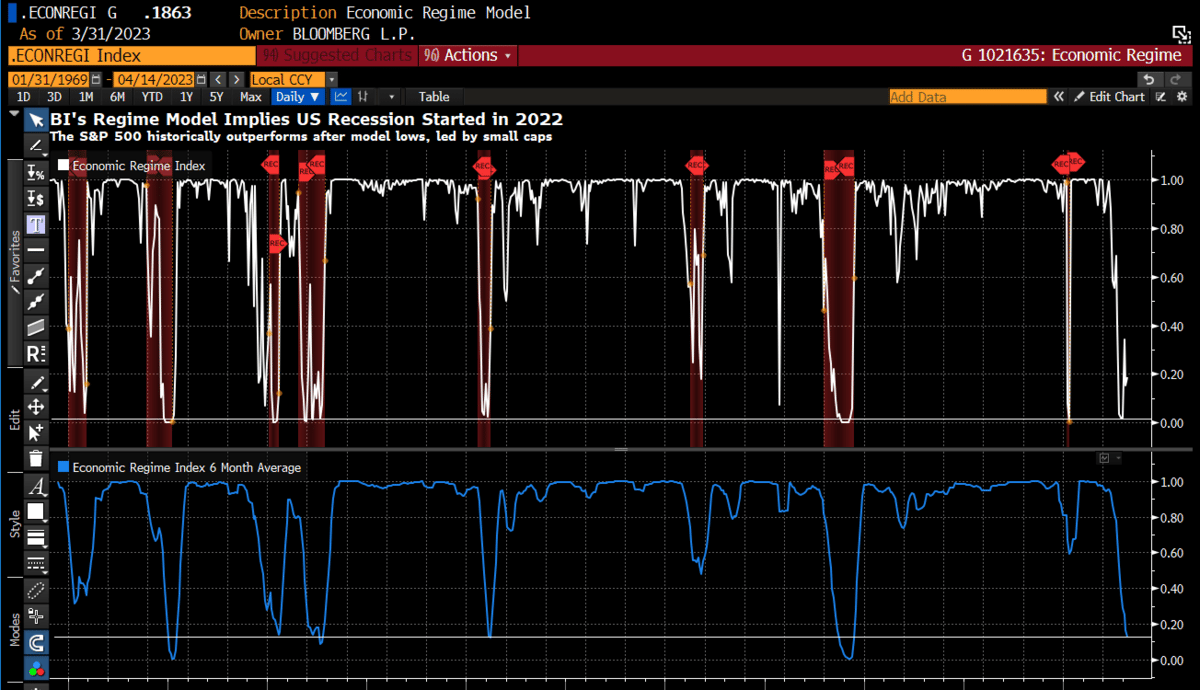Click the start date field 01/31/1969
The image size is (1200, 690).
point(48,79)
